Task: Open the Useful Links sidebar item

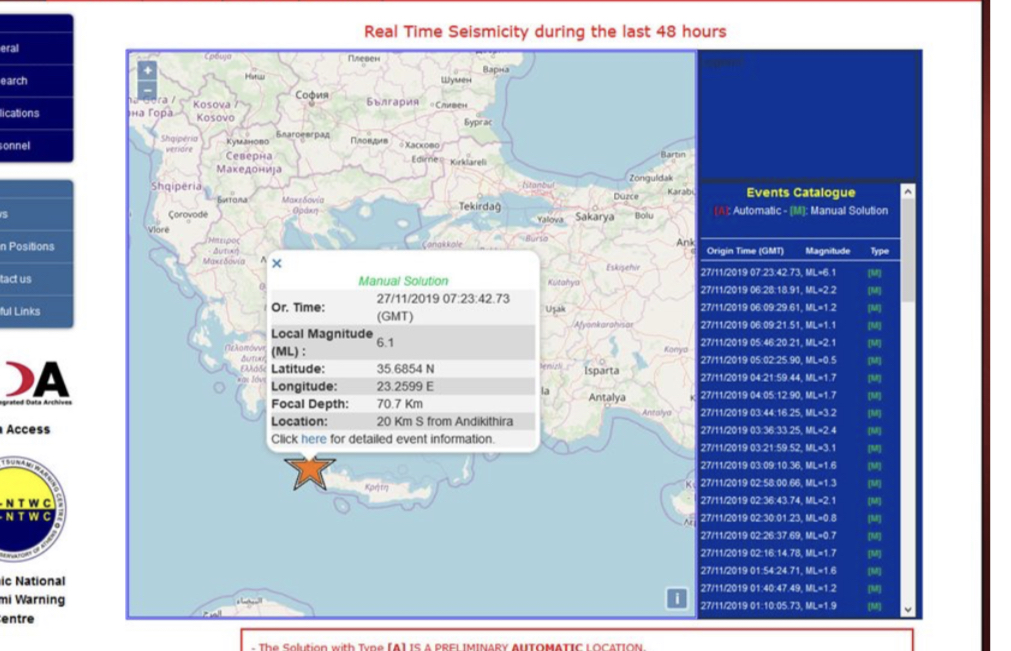Action: pos(36,311)
